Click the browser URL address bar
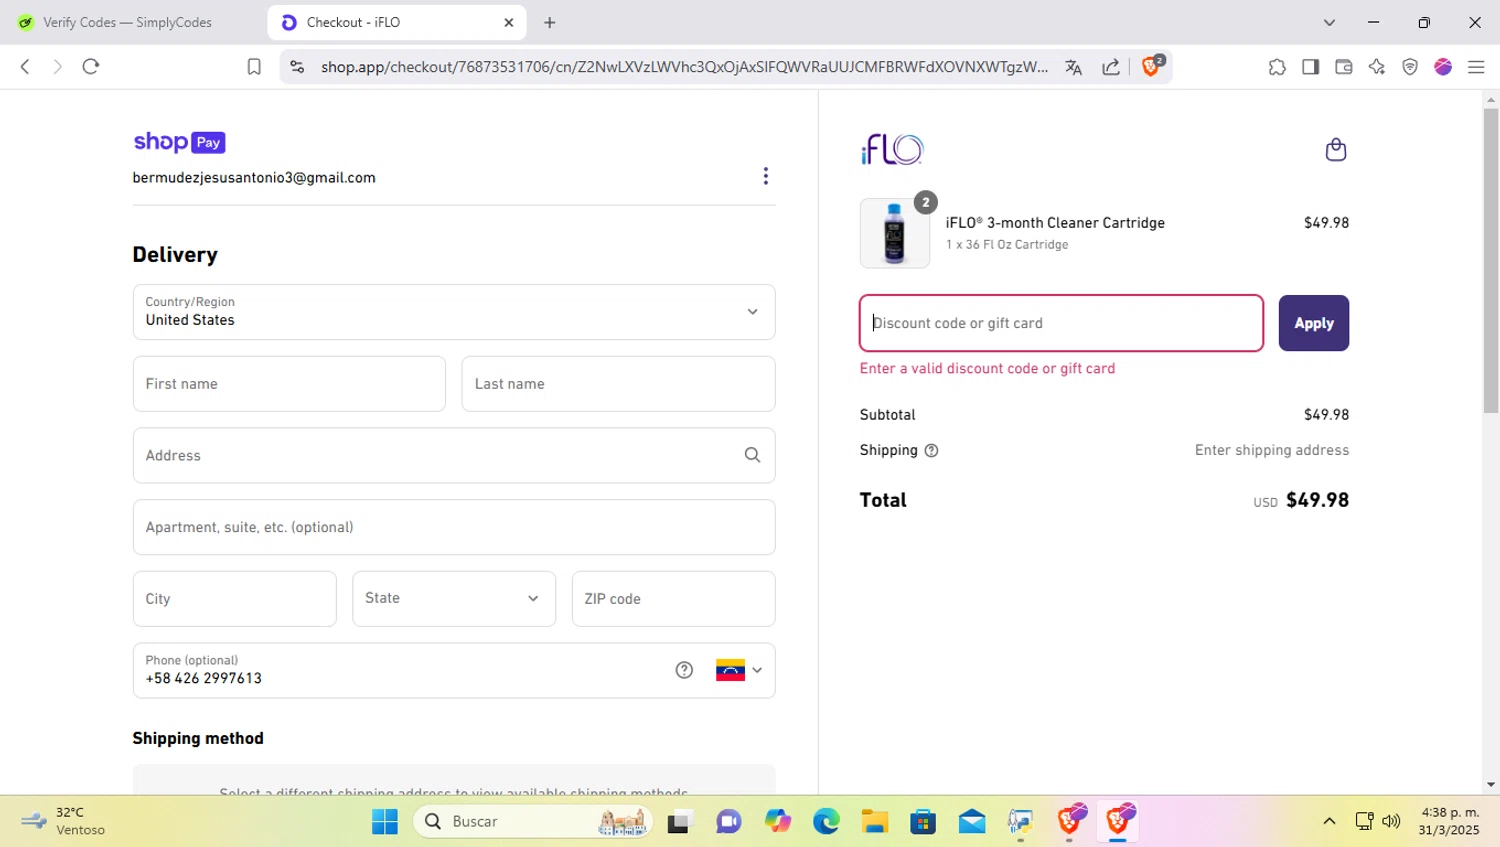Image resolution: width=1500 pixels, height=847 pixels. (684, 67)
